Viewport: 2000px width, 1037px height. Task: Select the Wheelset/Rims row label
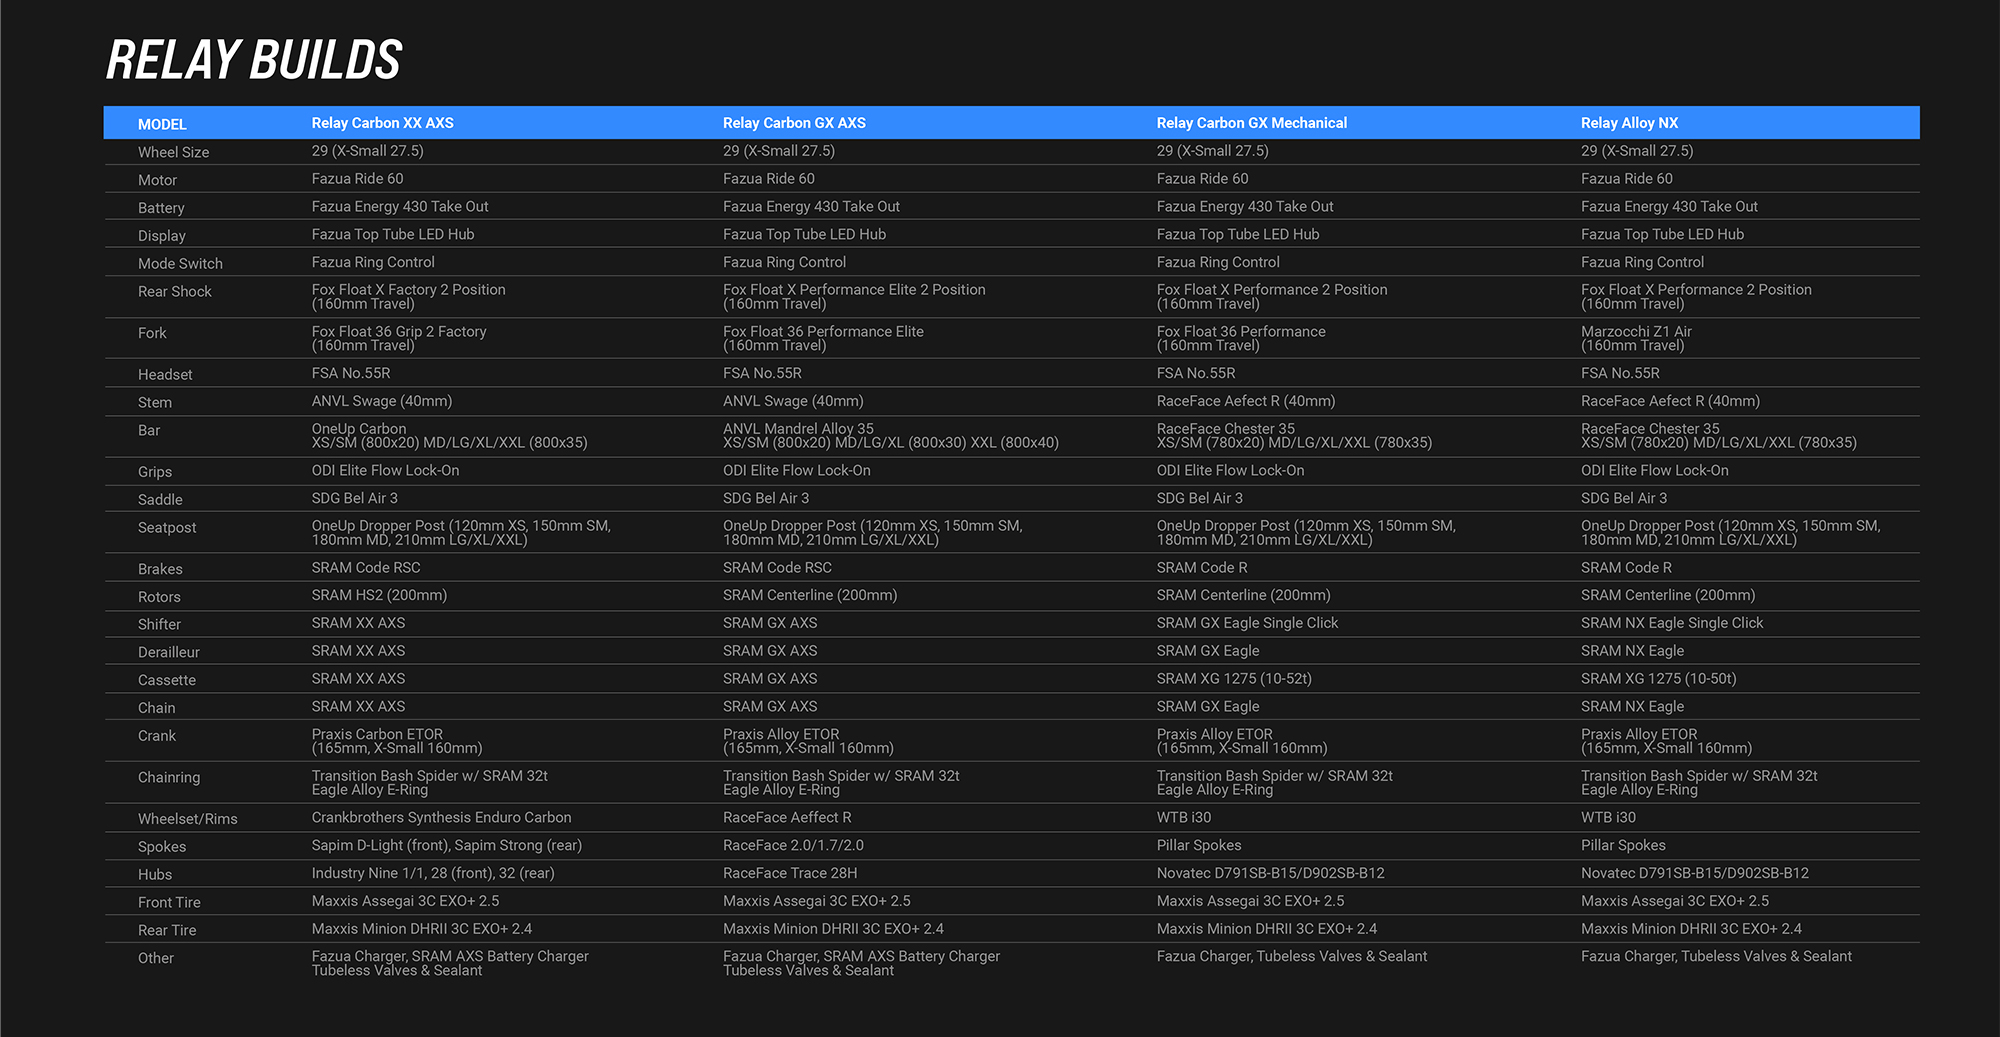pyautogui.click(x=188, y=820)
